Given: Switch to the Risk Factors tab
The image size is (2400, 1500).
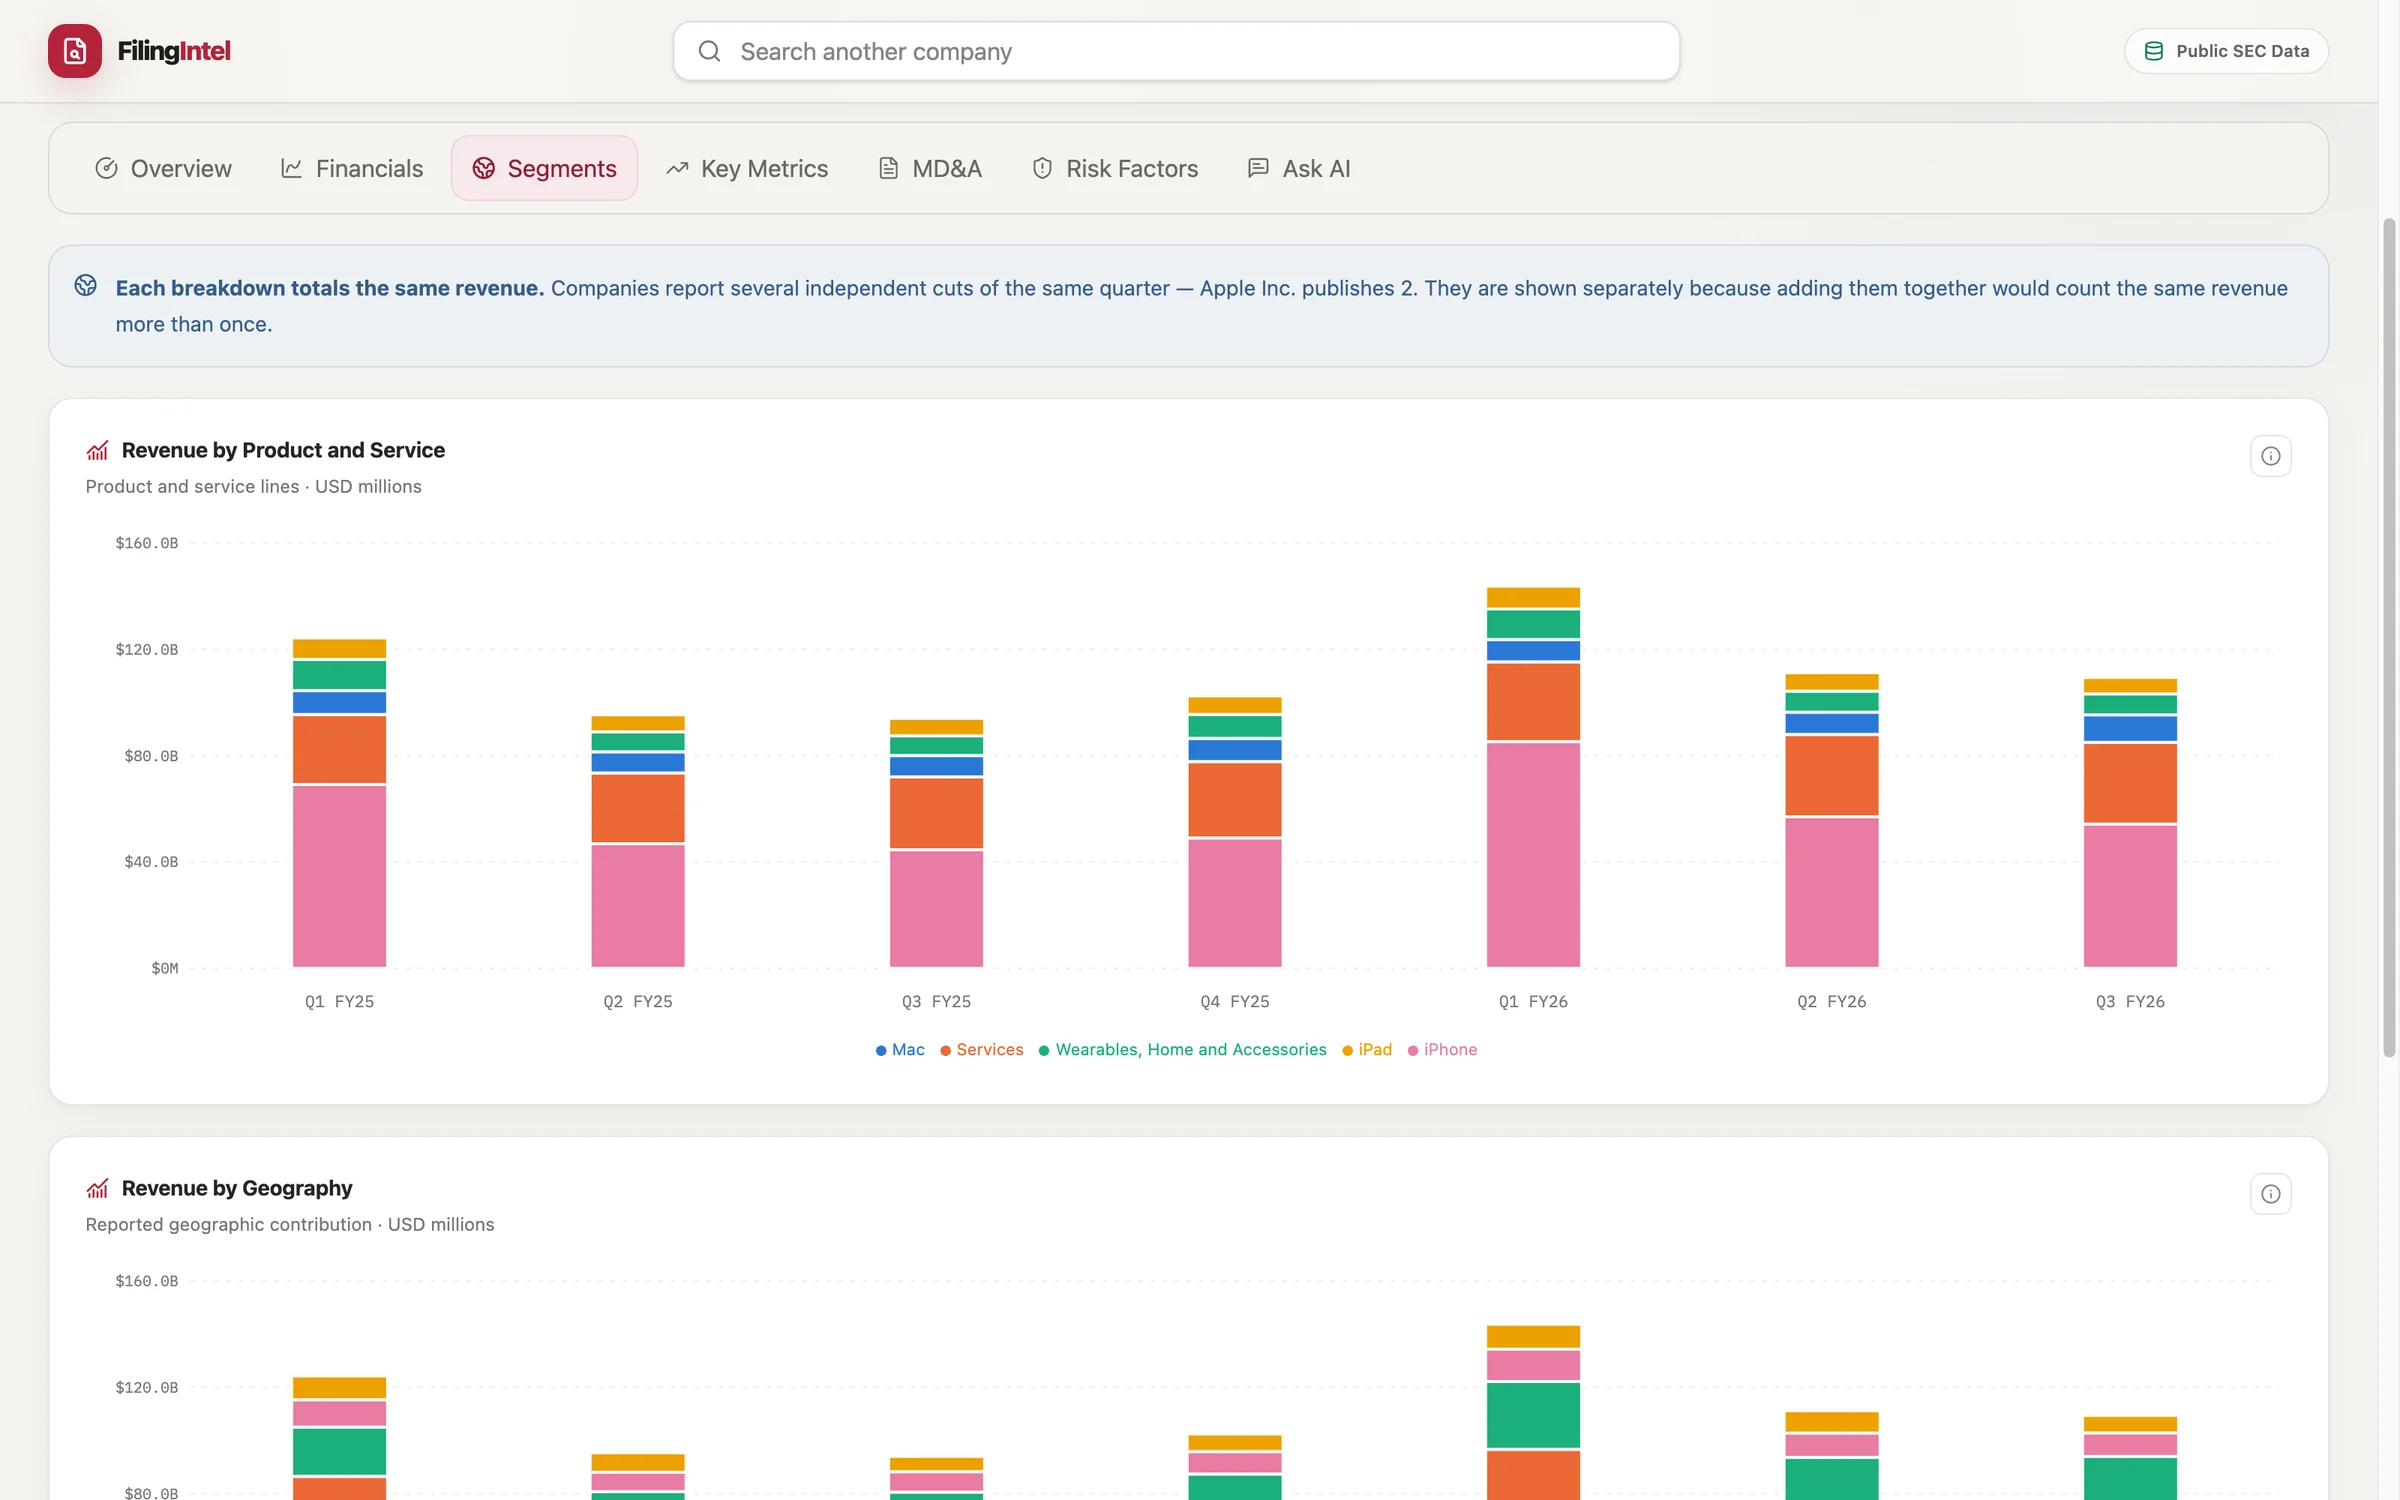Looking at the screenshot, I should tap(1115, 168).
